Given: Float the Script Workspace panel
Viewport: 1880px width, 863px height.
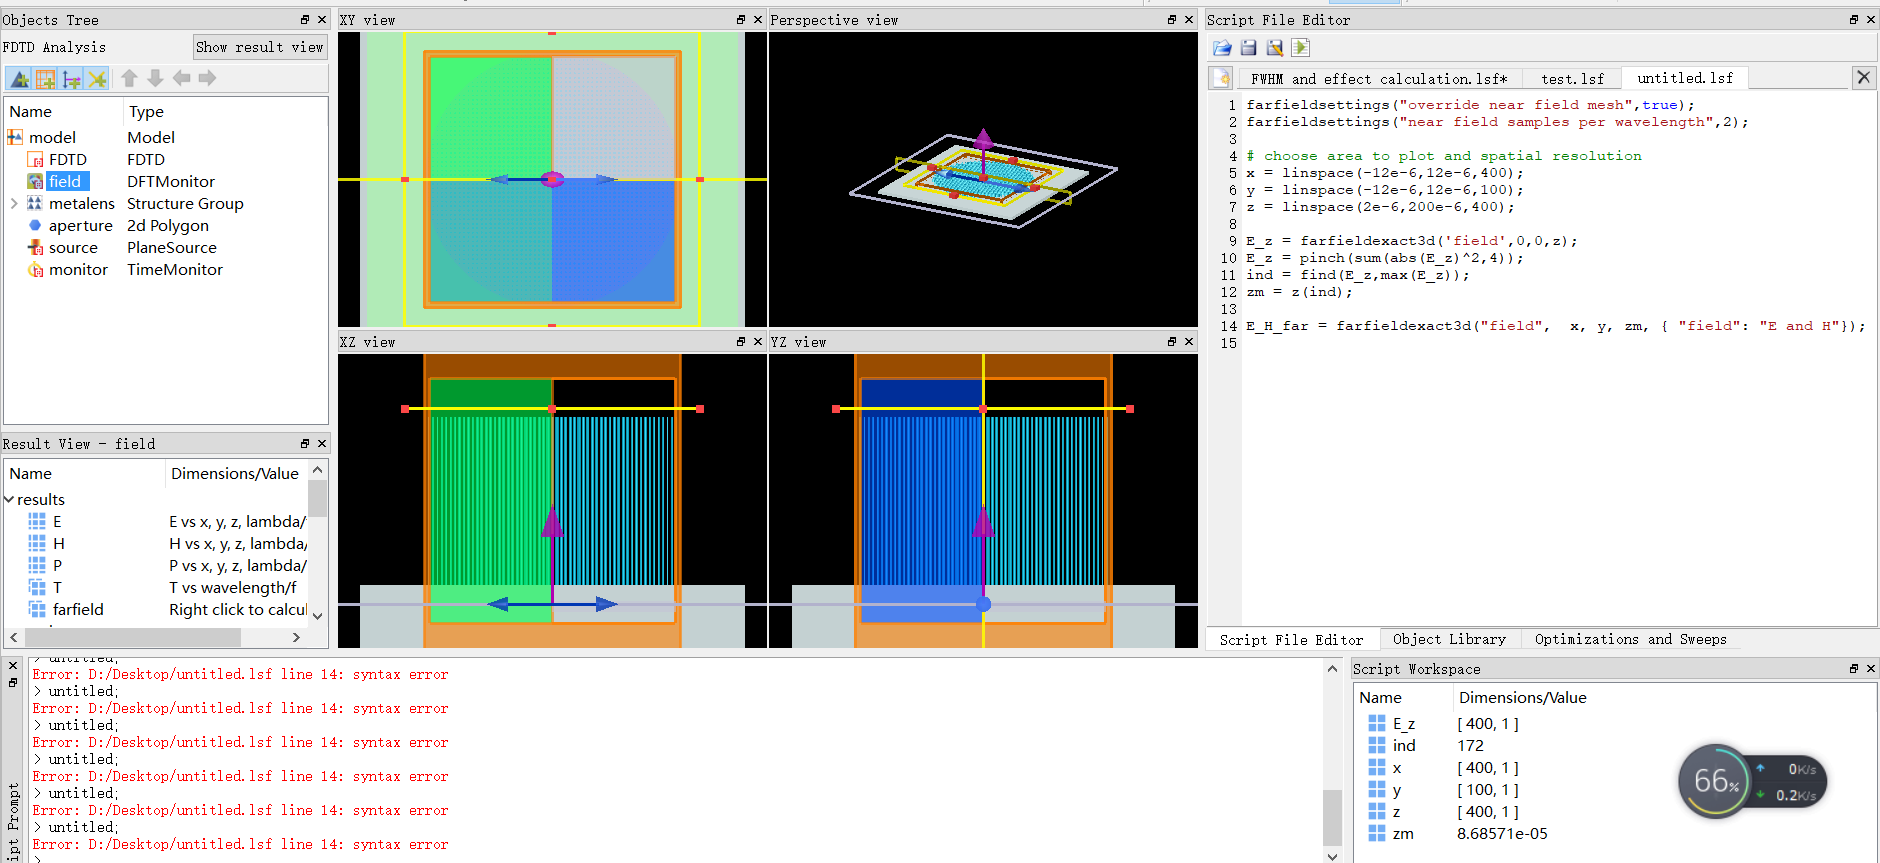Looking at the screenshot, I should pos(1854,669).
